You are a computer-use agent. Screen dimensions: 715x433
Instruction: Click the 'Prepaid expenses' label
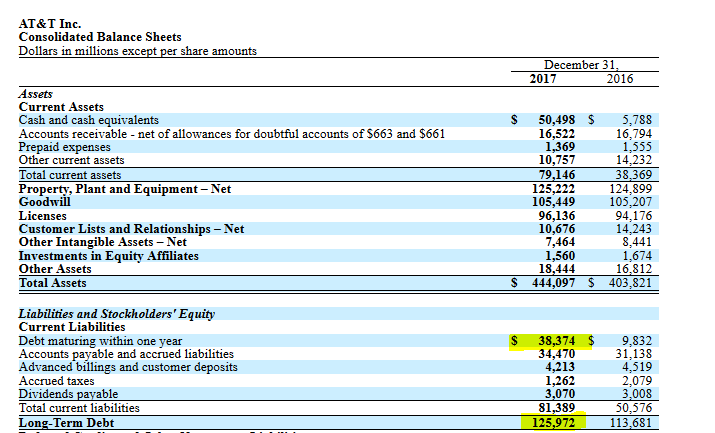pyautogui.click(x=64, y=147)
